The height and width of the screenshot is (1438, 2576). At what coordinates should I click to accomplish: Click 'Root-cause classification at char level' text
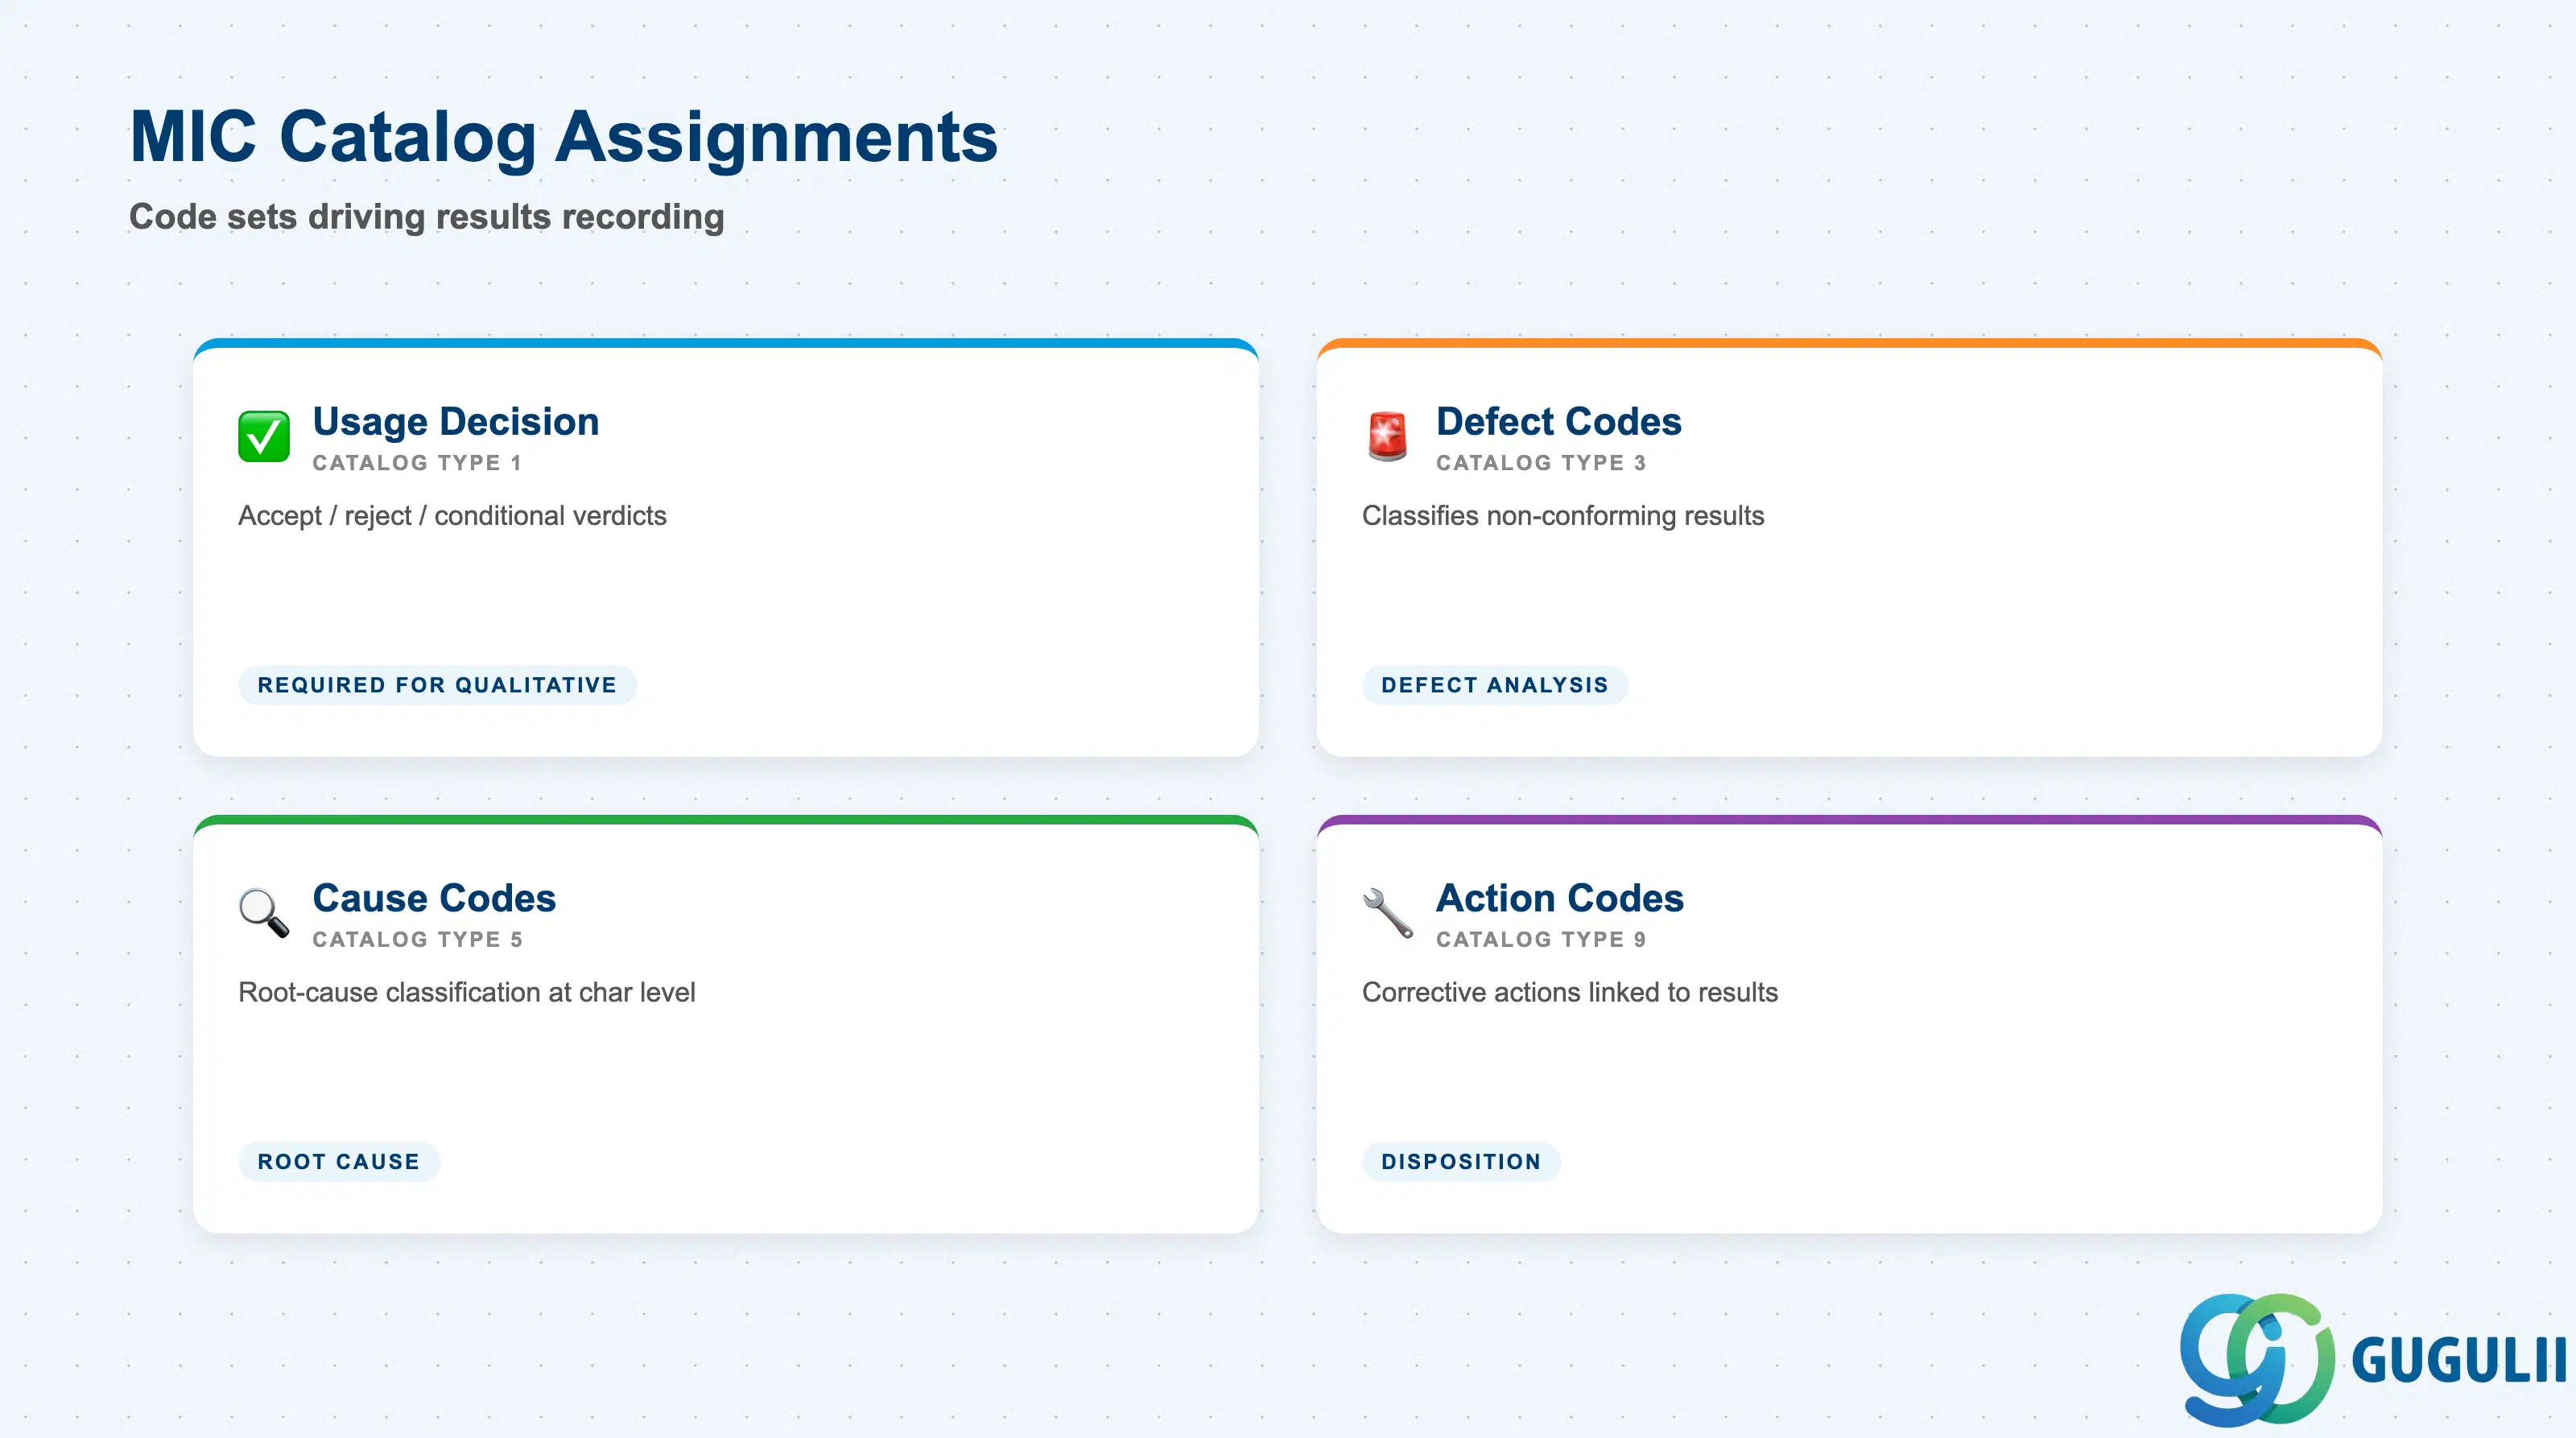click(467, 992)
